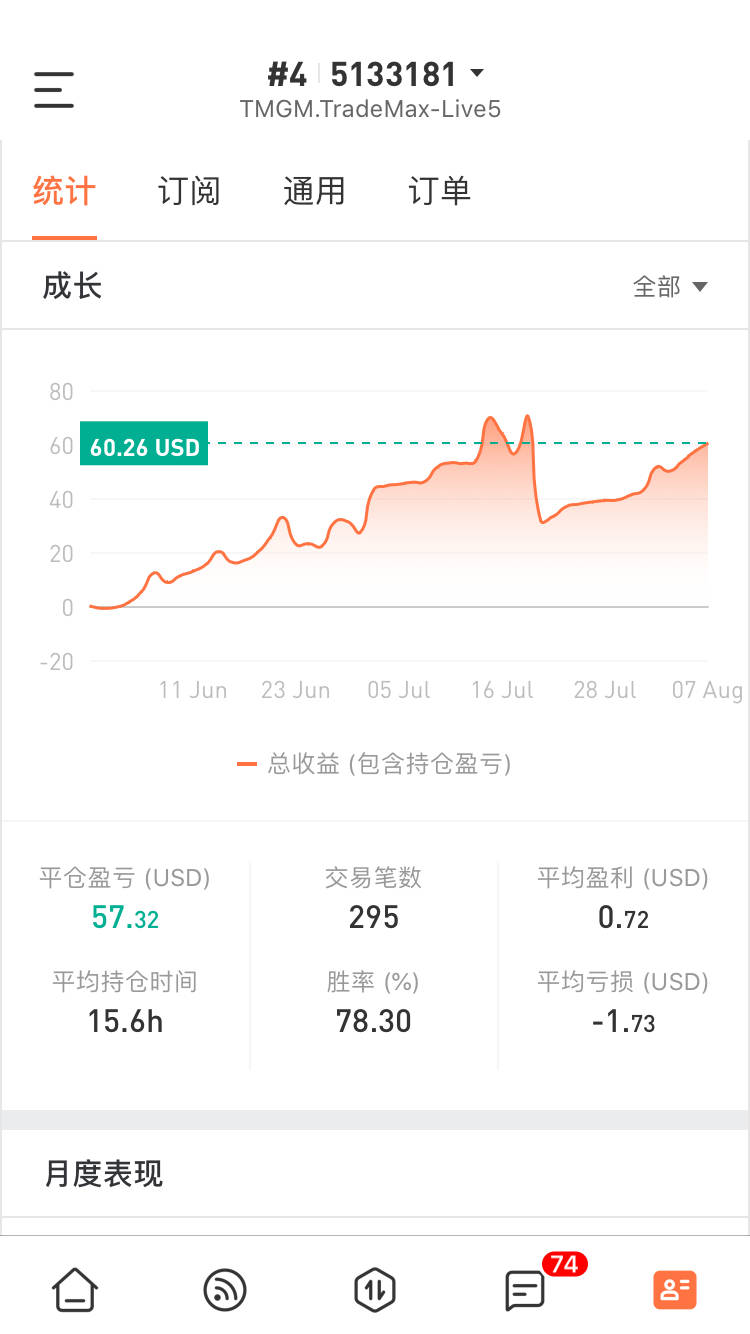This screenshot has height=1334, width=750.
Task: Switch to the 统计 tab
Action: 64,191
